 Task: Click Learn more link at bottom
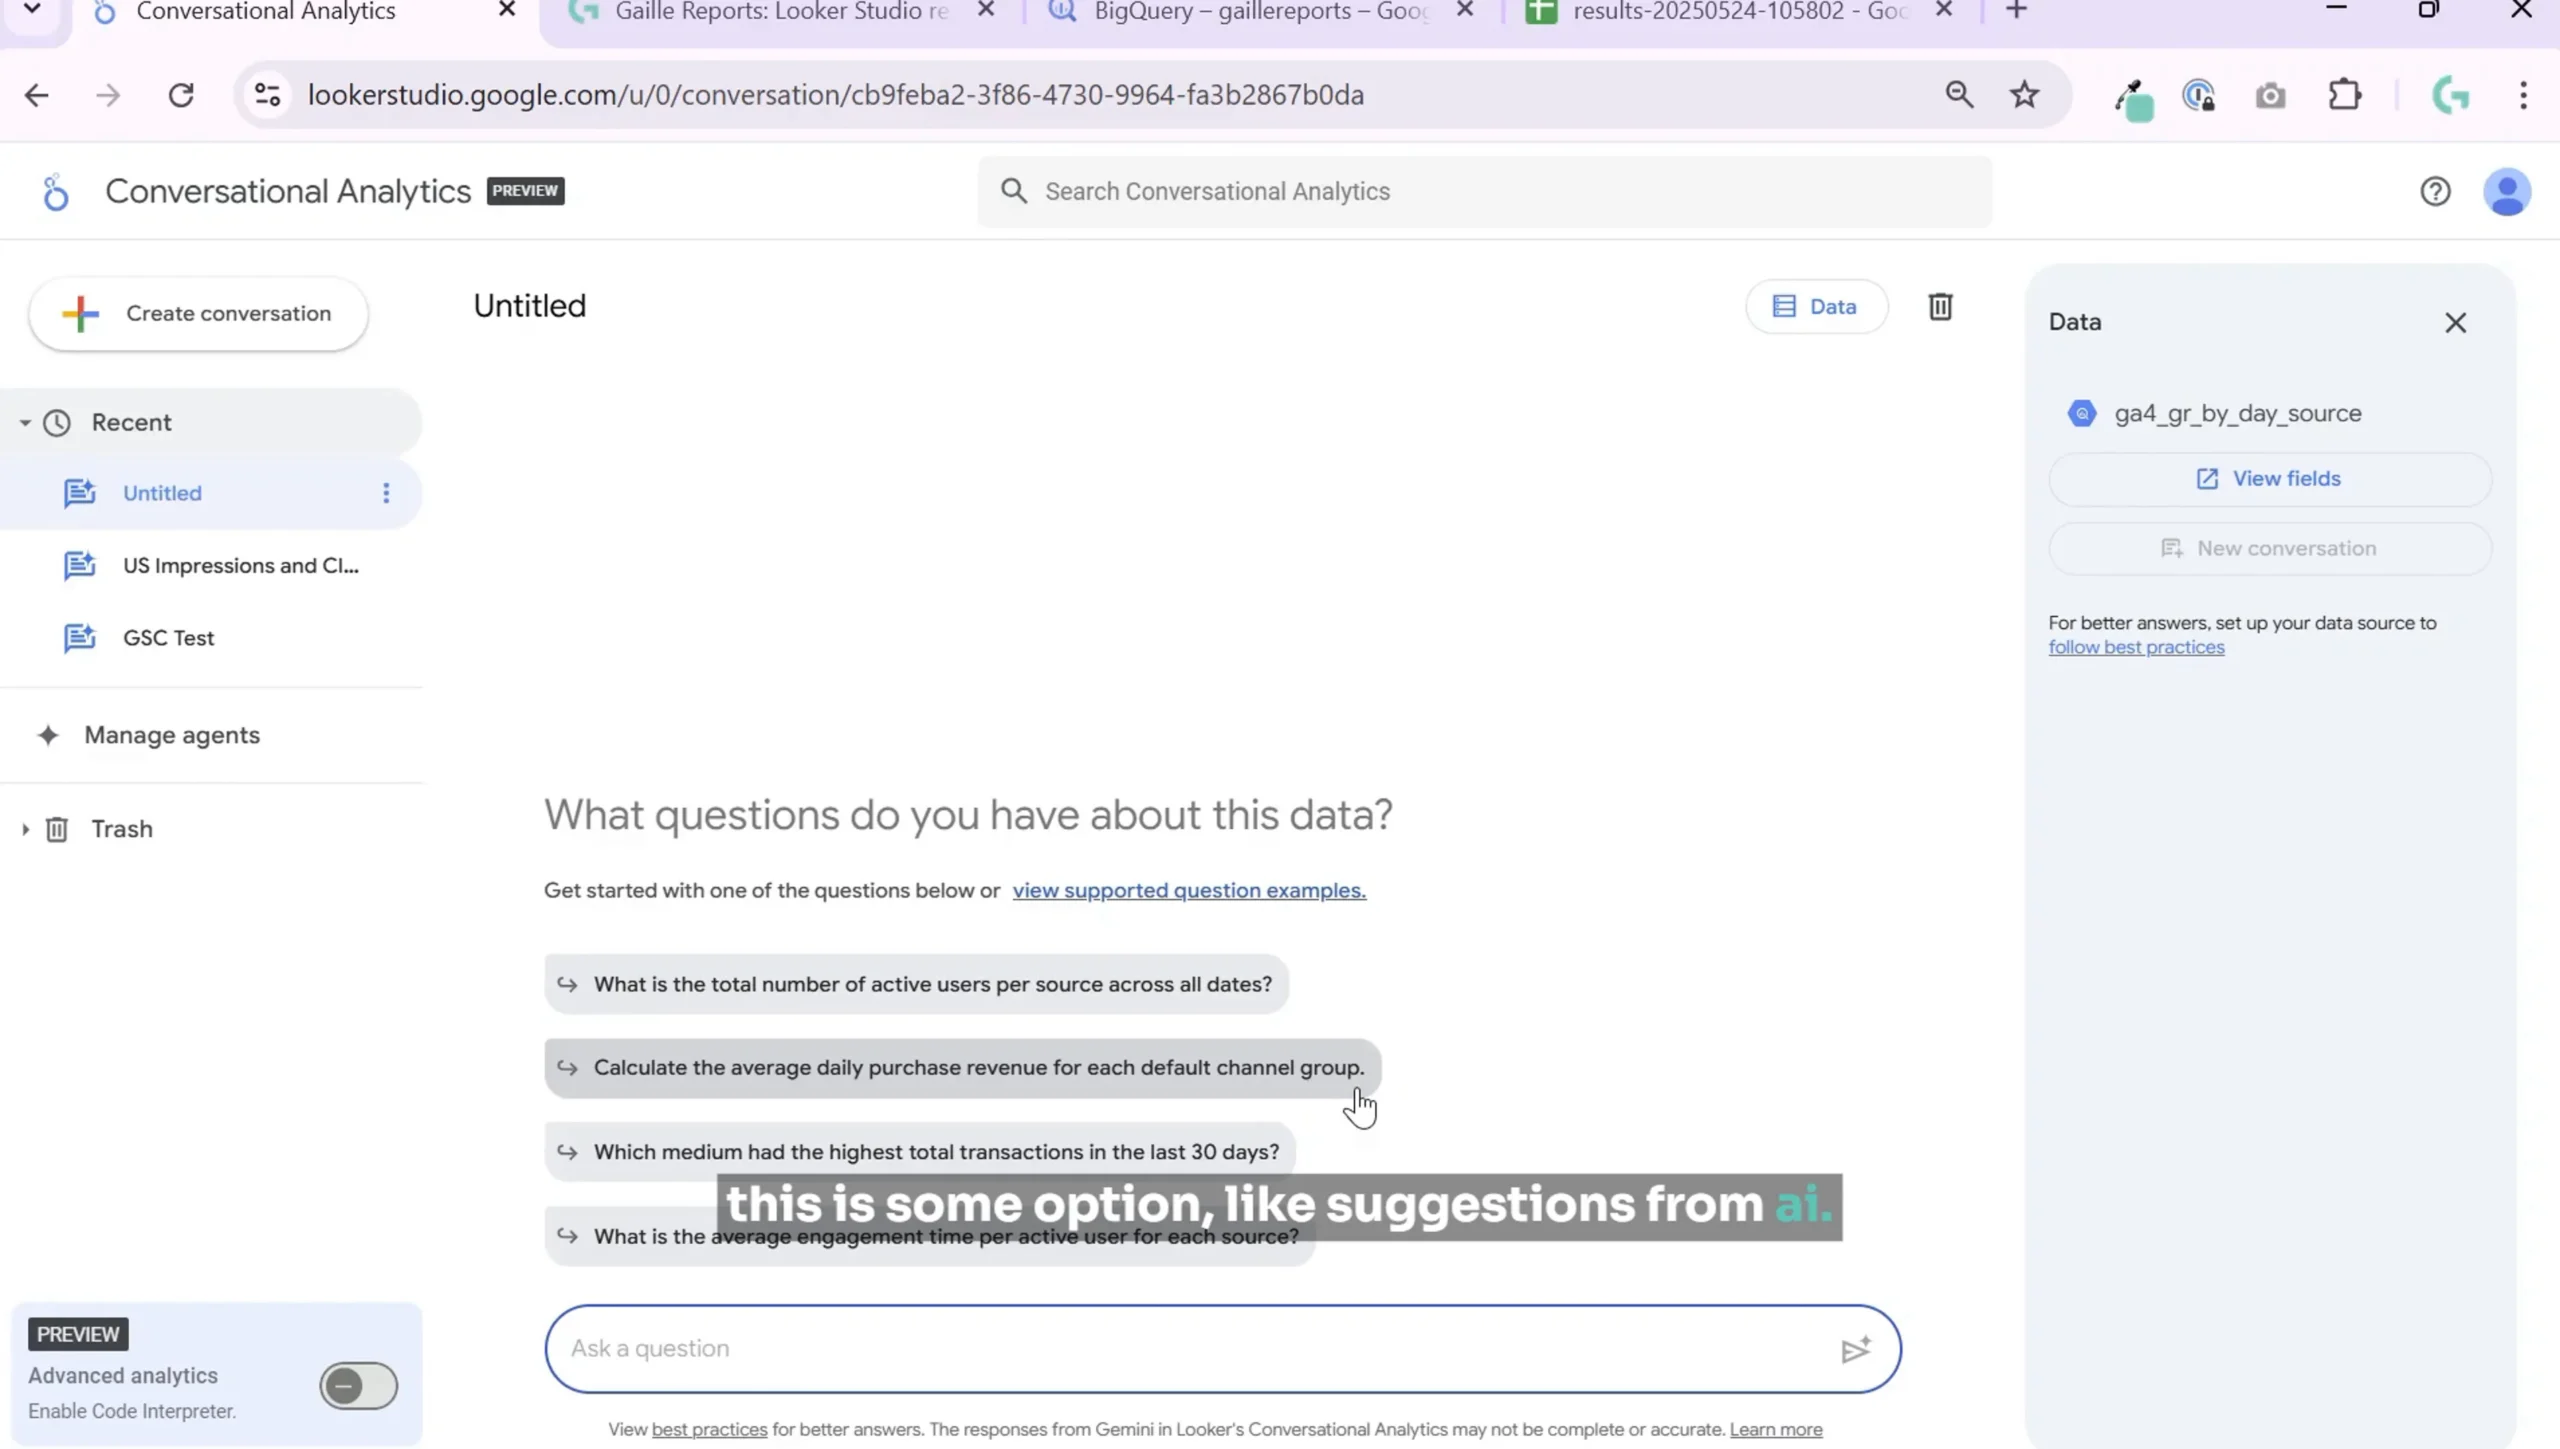pos(1776,1430)
